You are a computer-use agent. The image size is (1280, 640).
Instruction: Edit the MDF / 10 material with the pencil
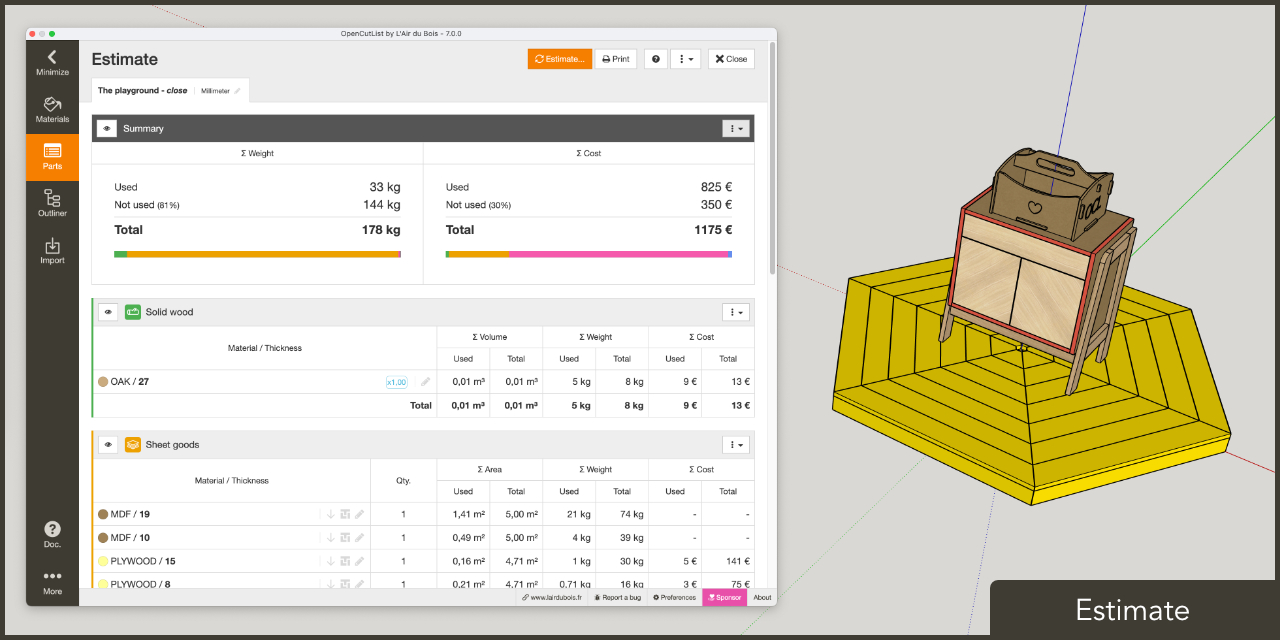tap(360, 538)
